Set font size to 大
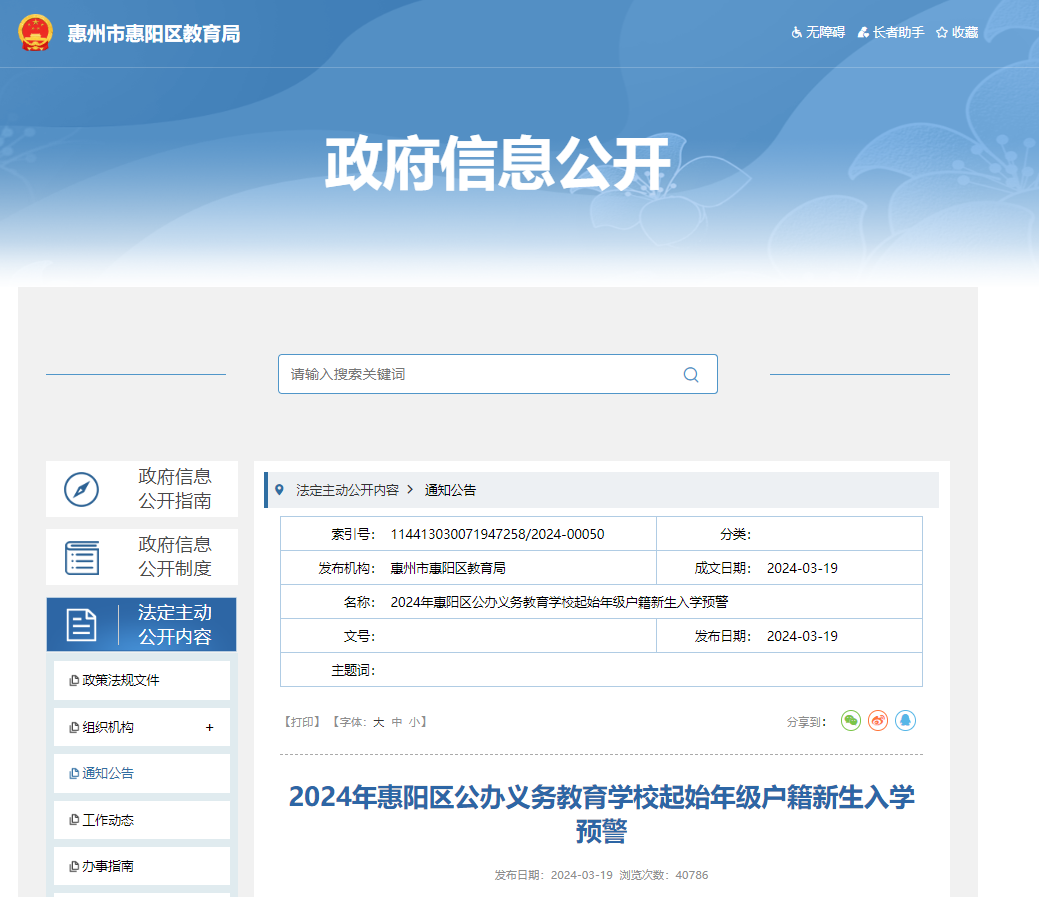The height and width of the screenshot is (897, 1039). (x=379, y=721)
